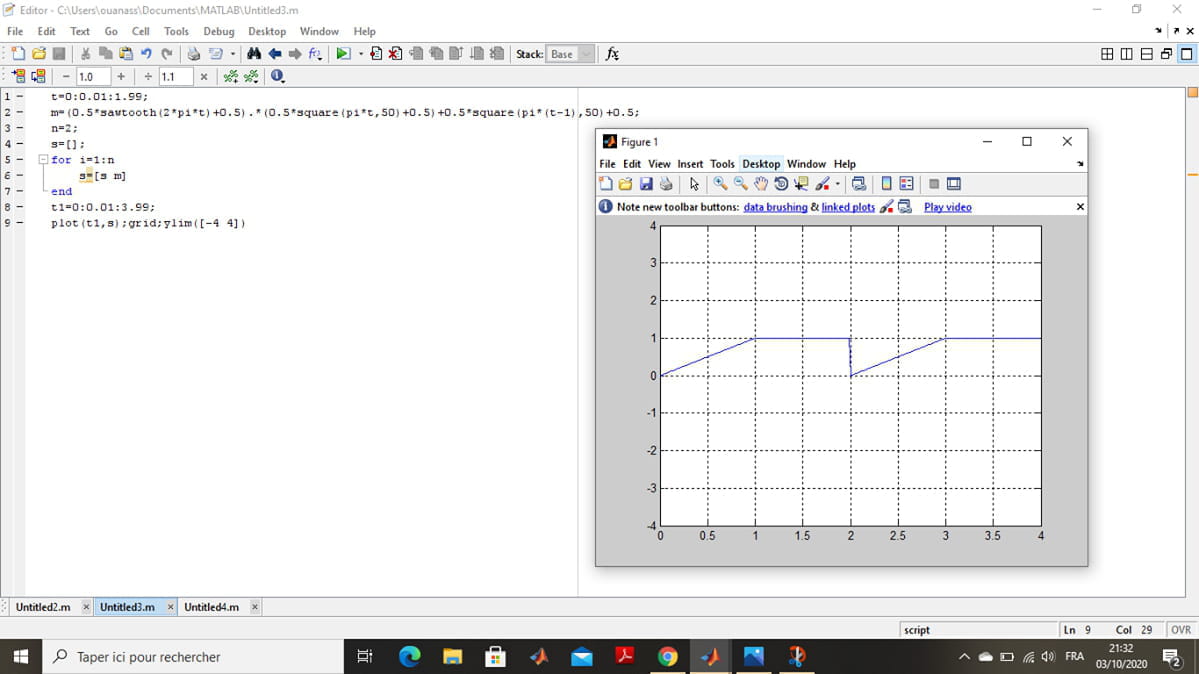1199x674 pixels.
Task: Open the Debug menu in the editor
Action: tap(218, 31)
